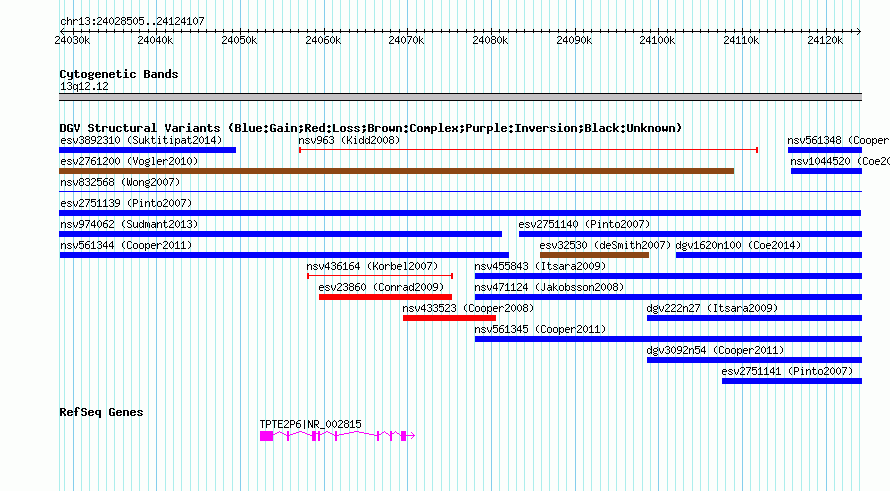
Task: Click the 24060k ruler tick label
Action: pos(323,40)
